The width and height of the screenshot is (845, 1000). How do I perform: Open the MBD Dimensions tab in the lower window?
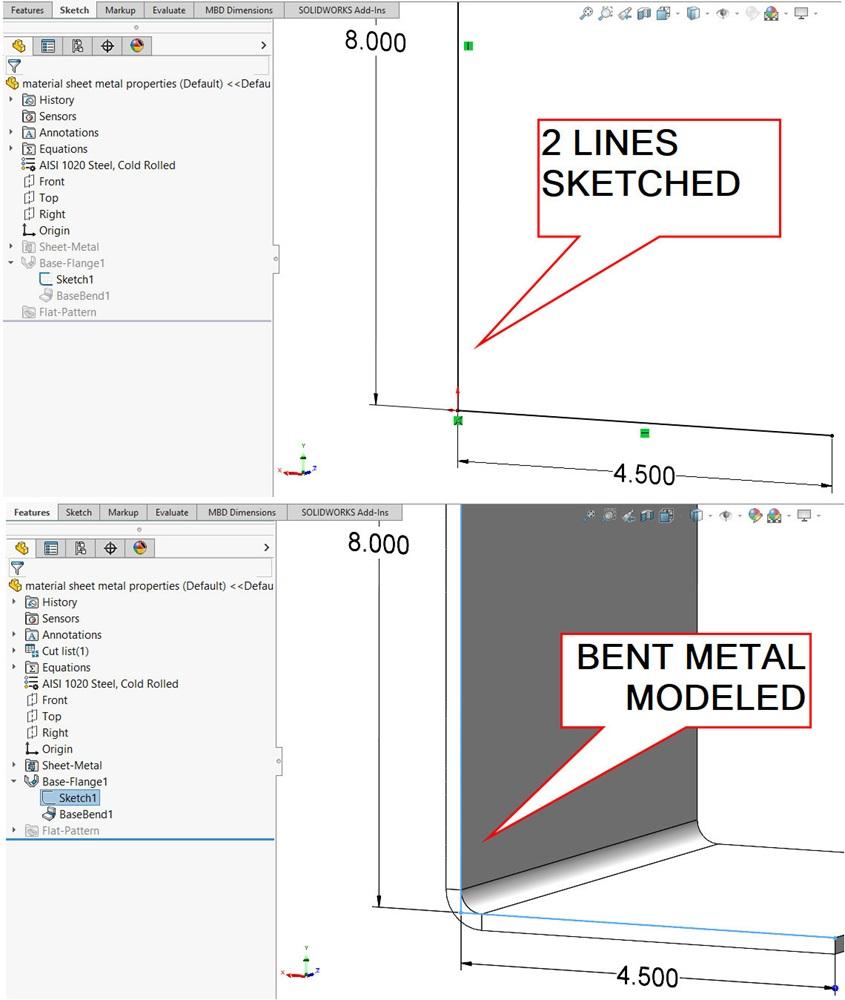tap(241, 512)
